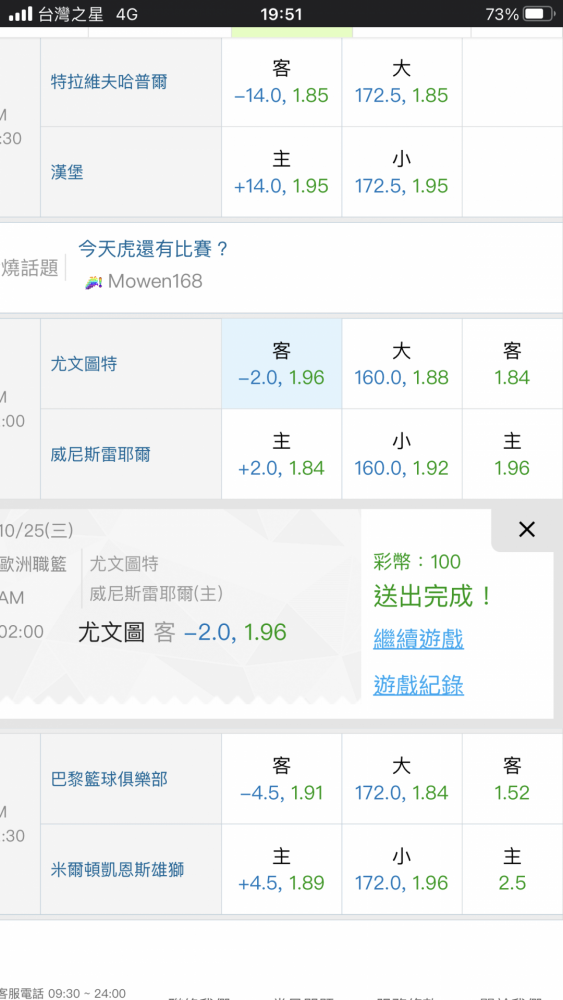The width and height of the screenshot is (563, 1000).
Task: Deselect highlighted 客 −2.0, 1.96 cell
Action: 281,364
